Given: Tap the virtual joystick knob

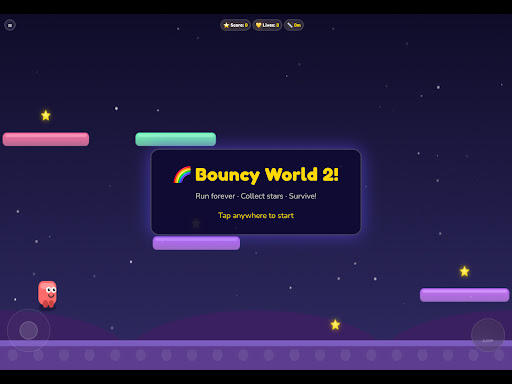Looking at the screenshot, I should 29,330.
